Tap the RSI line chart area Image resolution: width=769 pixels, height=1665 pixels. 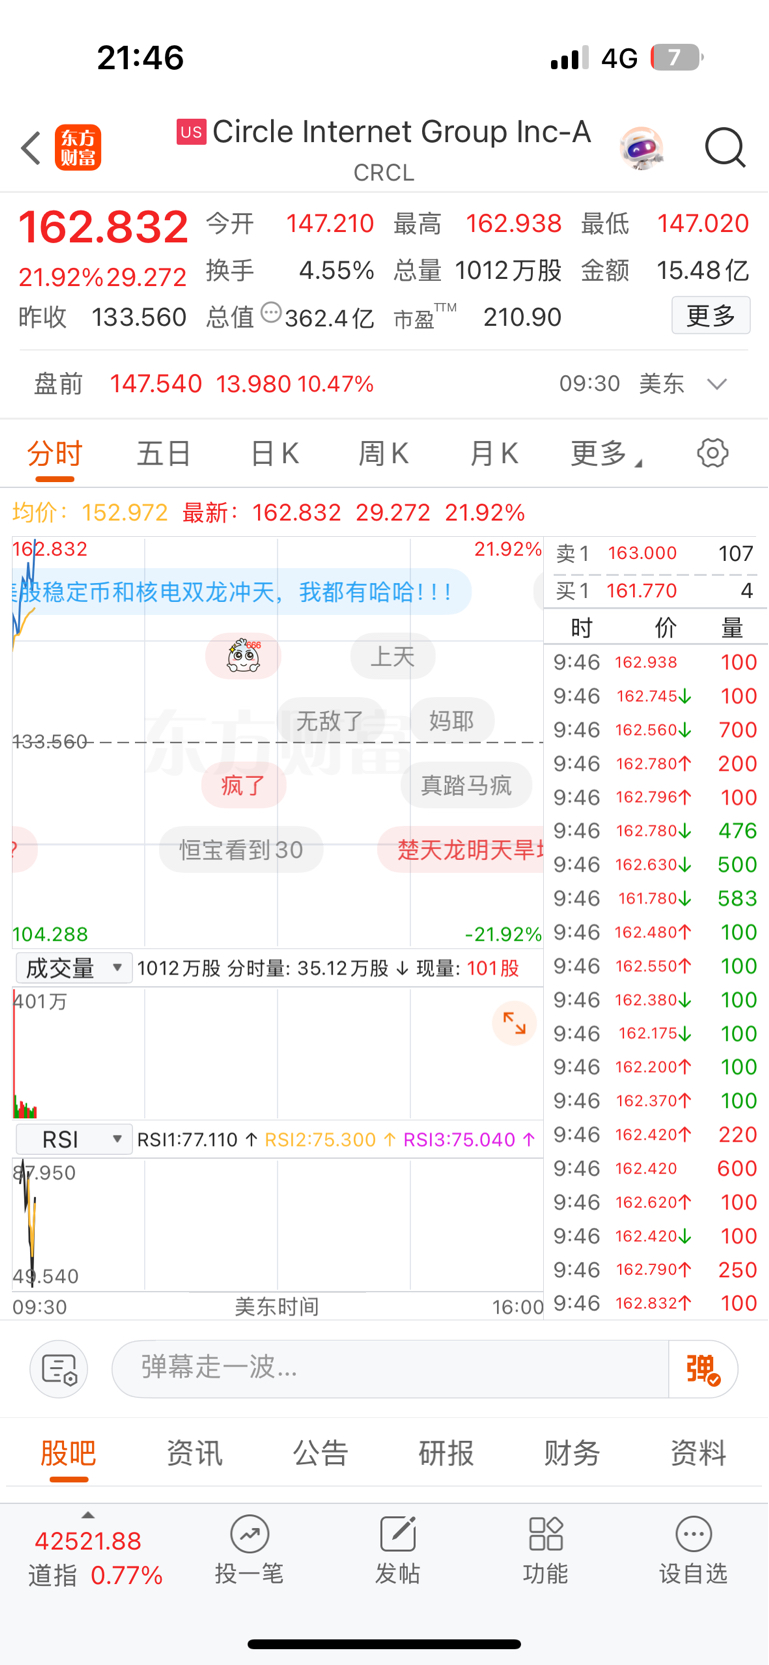point(277,1224)
